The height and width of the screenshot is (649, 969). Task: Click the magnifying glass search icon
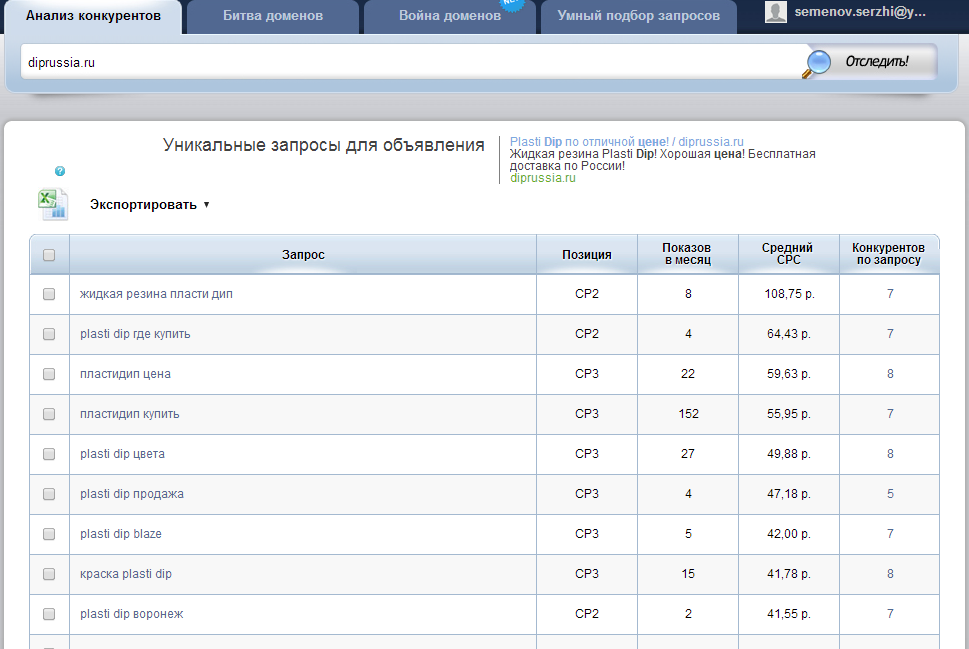pyautogui.click(x=817, y=64)
